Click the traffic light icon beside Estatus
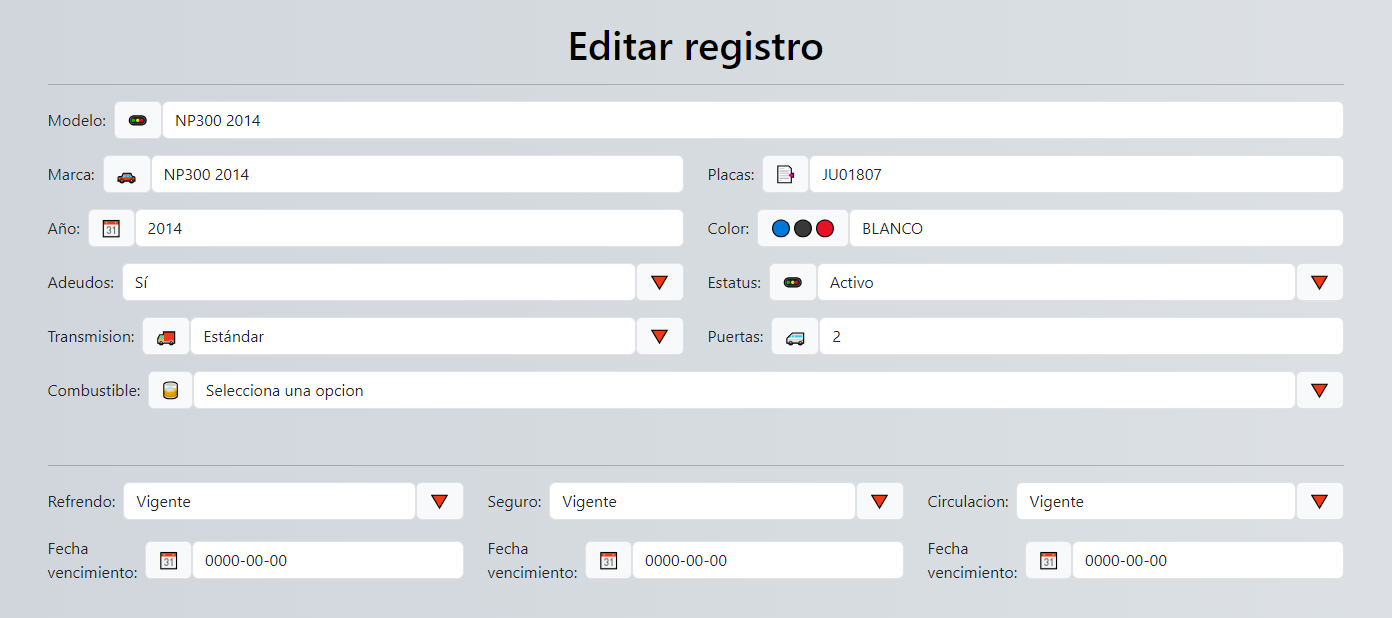This screenshot has width=1392, height=618. tap(793, 282)
